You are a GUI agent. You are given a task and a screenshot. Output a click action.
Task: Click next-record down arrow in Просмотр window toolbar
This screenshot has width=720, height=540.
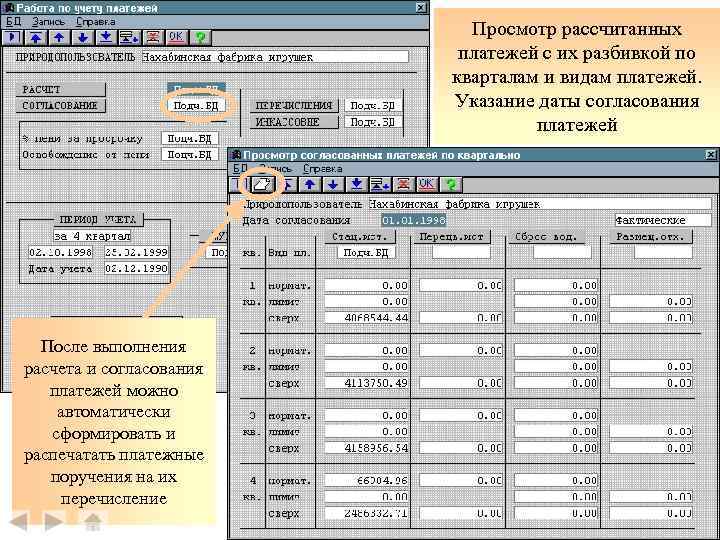coord(333,185)
